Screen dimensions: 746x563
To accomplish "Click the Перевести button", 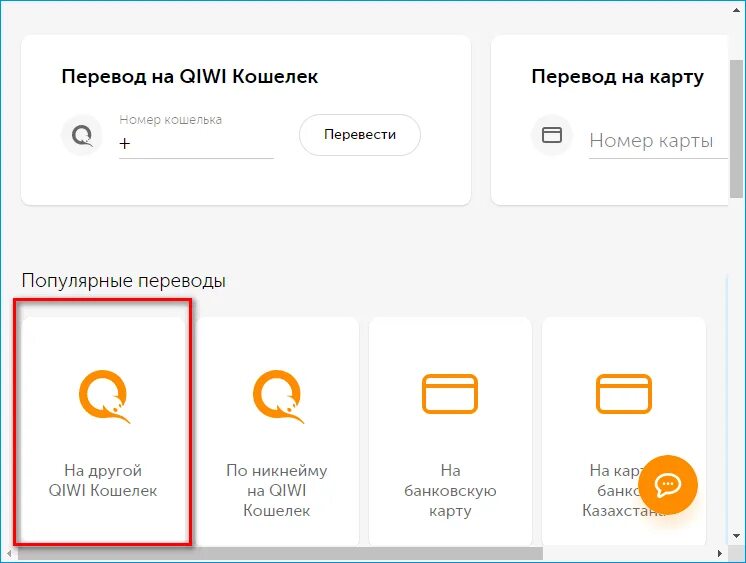I will pyautogui.click(x=360, y=135).
